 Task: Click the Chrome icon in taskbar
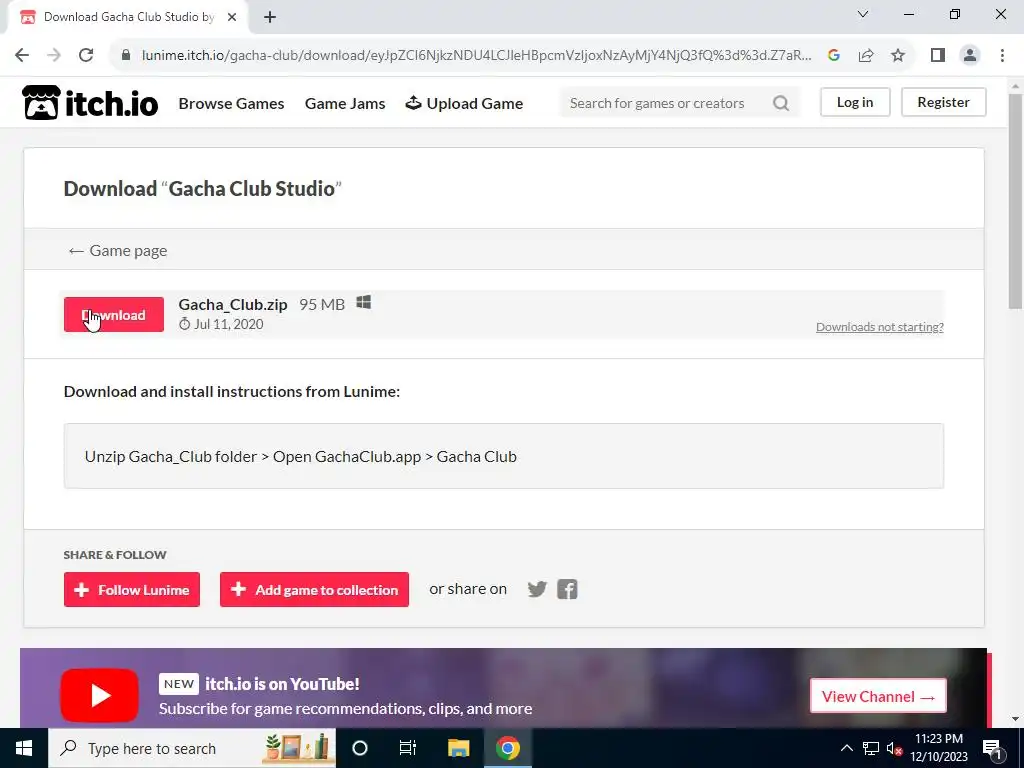tap(507, 748)
